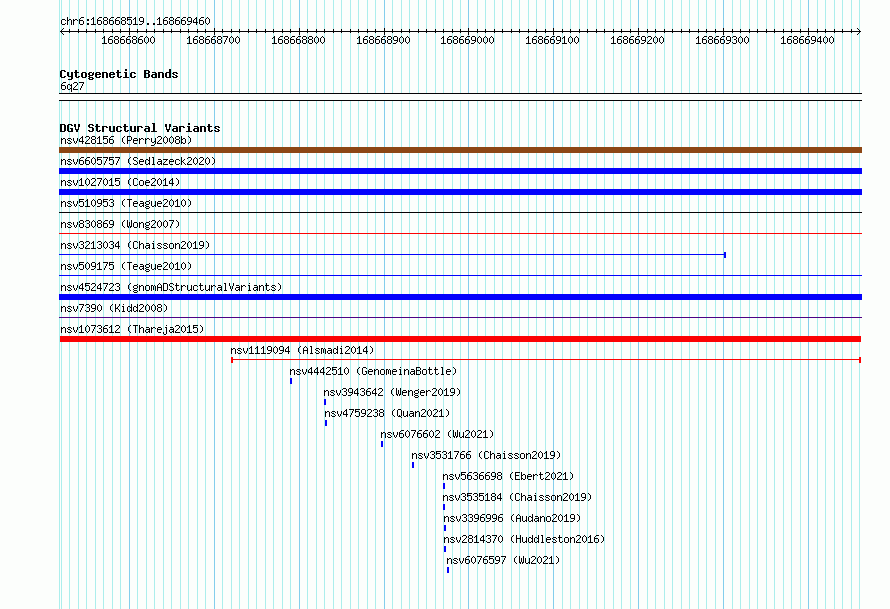Select nsv830869 (Wong2007) variant label
Viewport: 890px width, 609px height.
pyautogui.click(x=120, y=224)
